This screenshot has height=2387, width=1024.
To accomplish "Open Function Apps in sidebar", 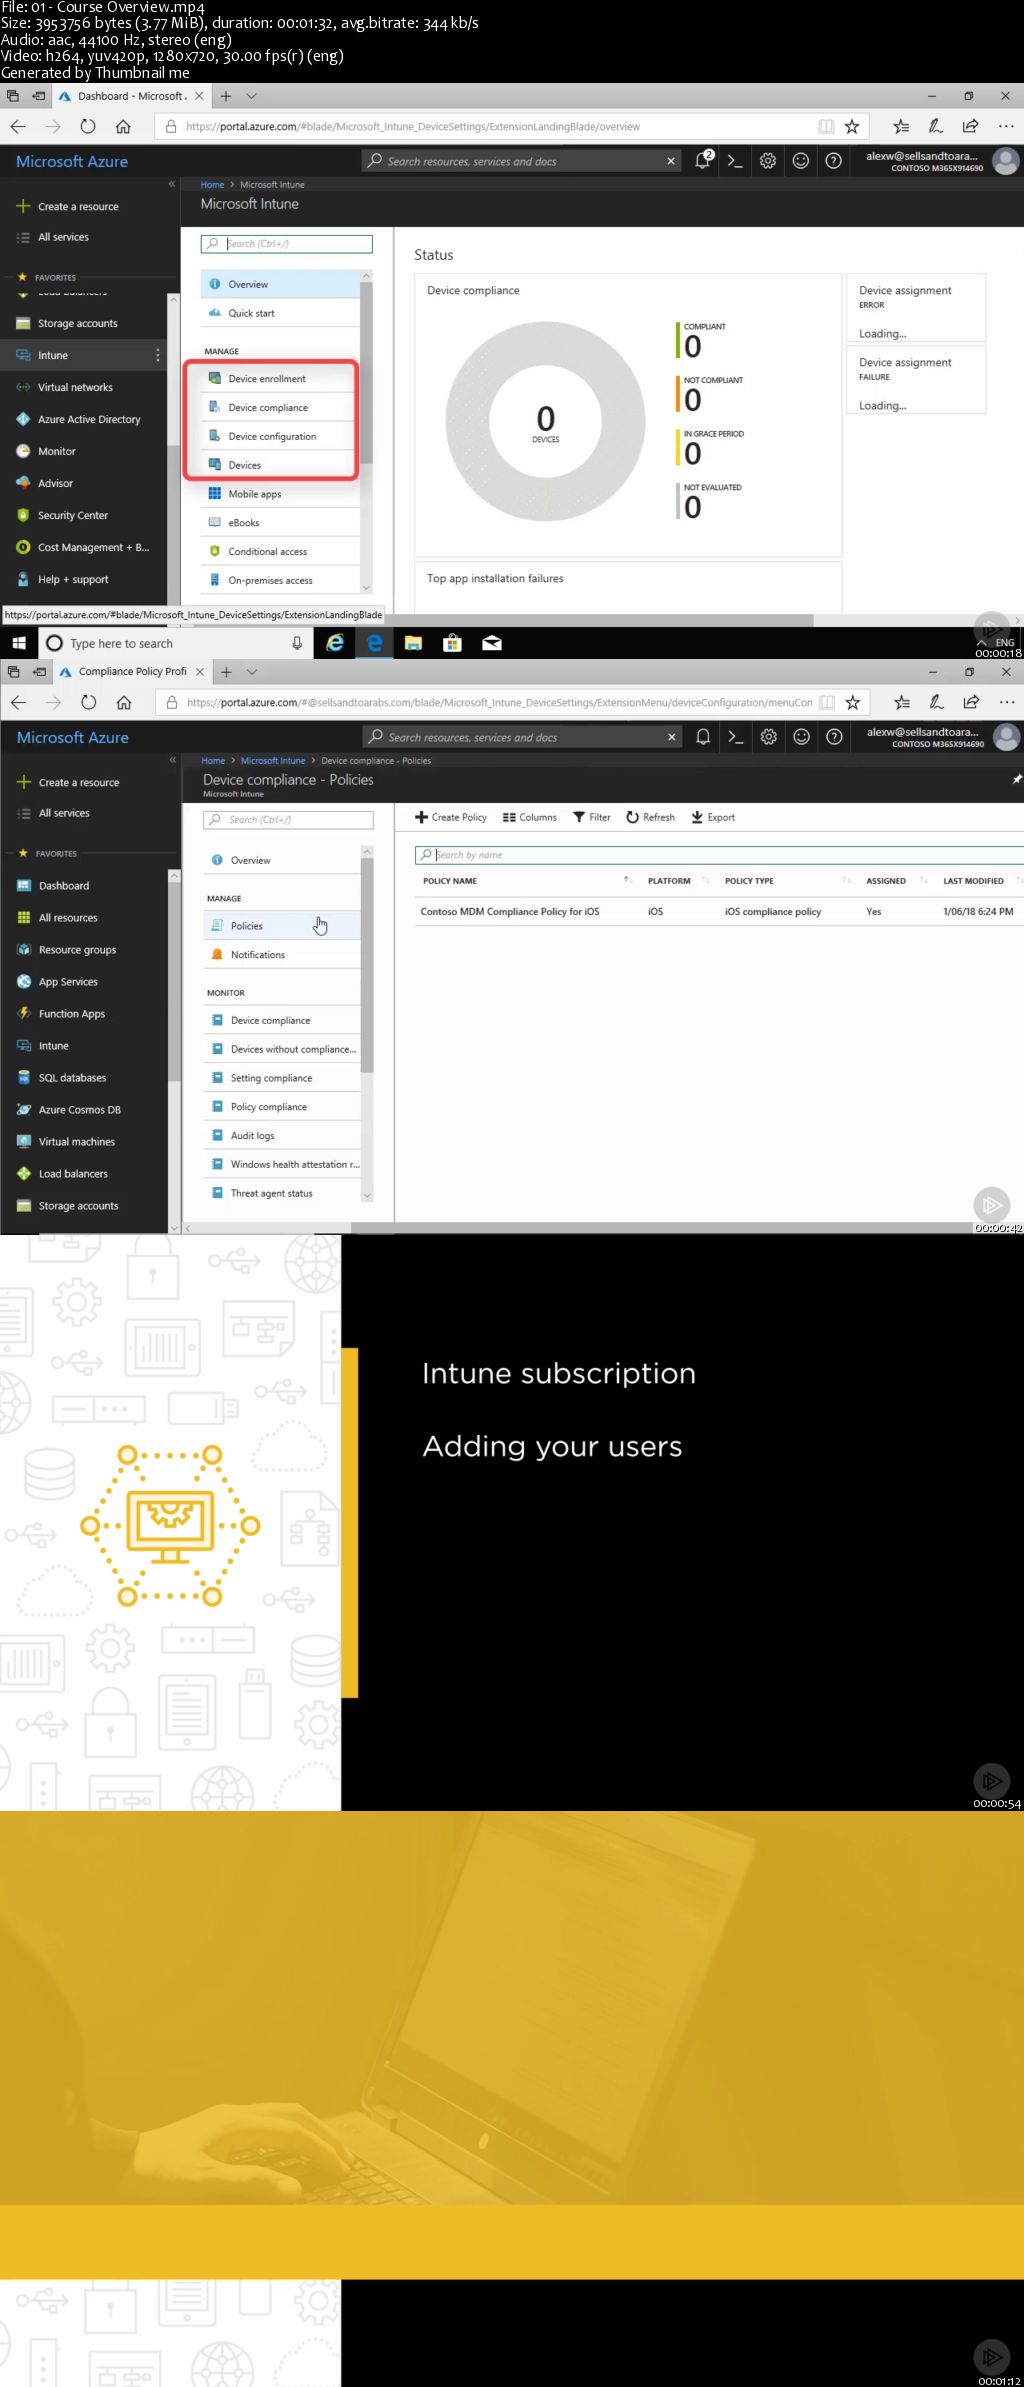I will [71, 1014].
